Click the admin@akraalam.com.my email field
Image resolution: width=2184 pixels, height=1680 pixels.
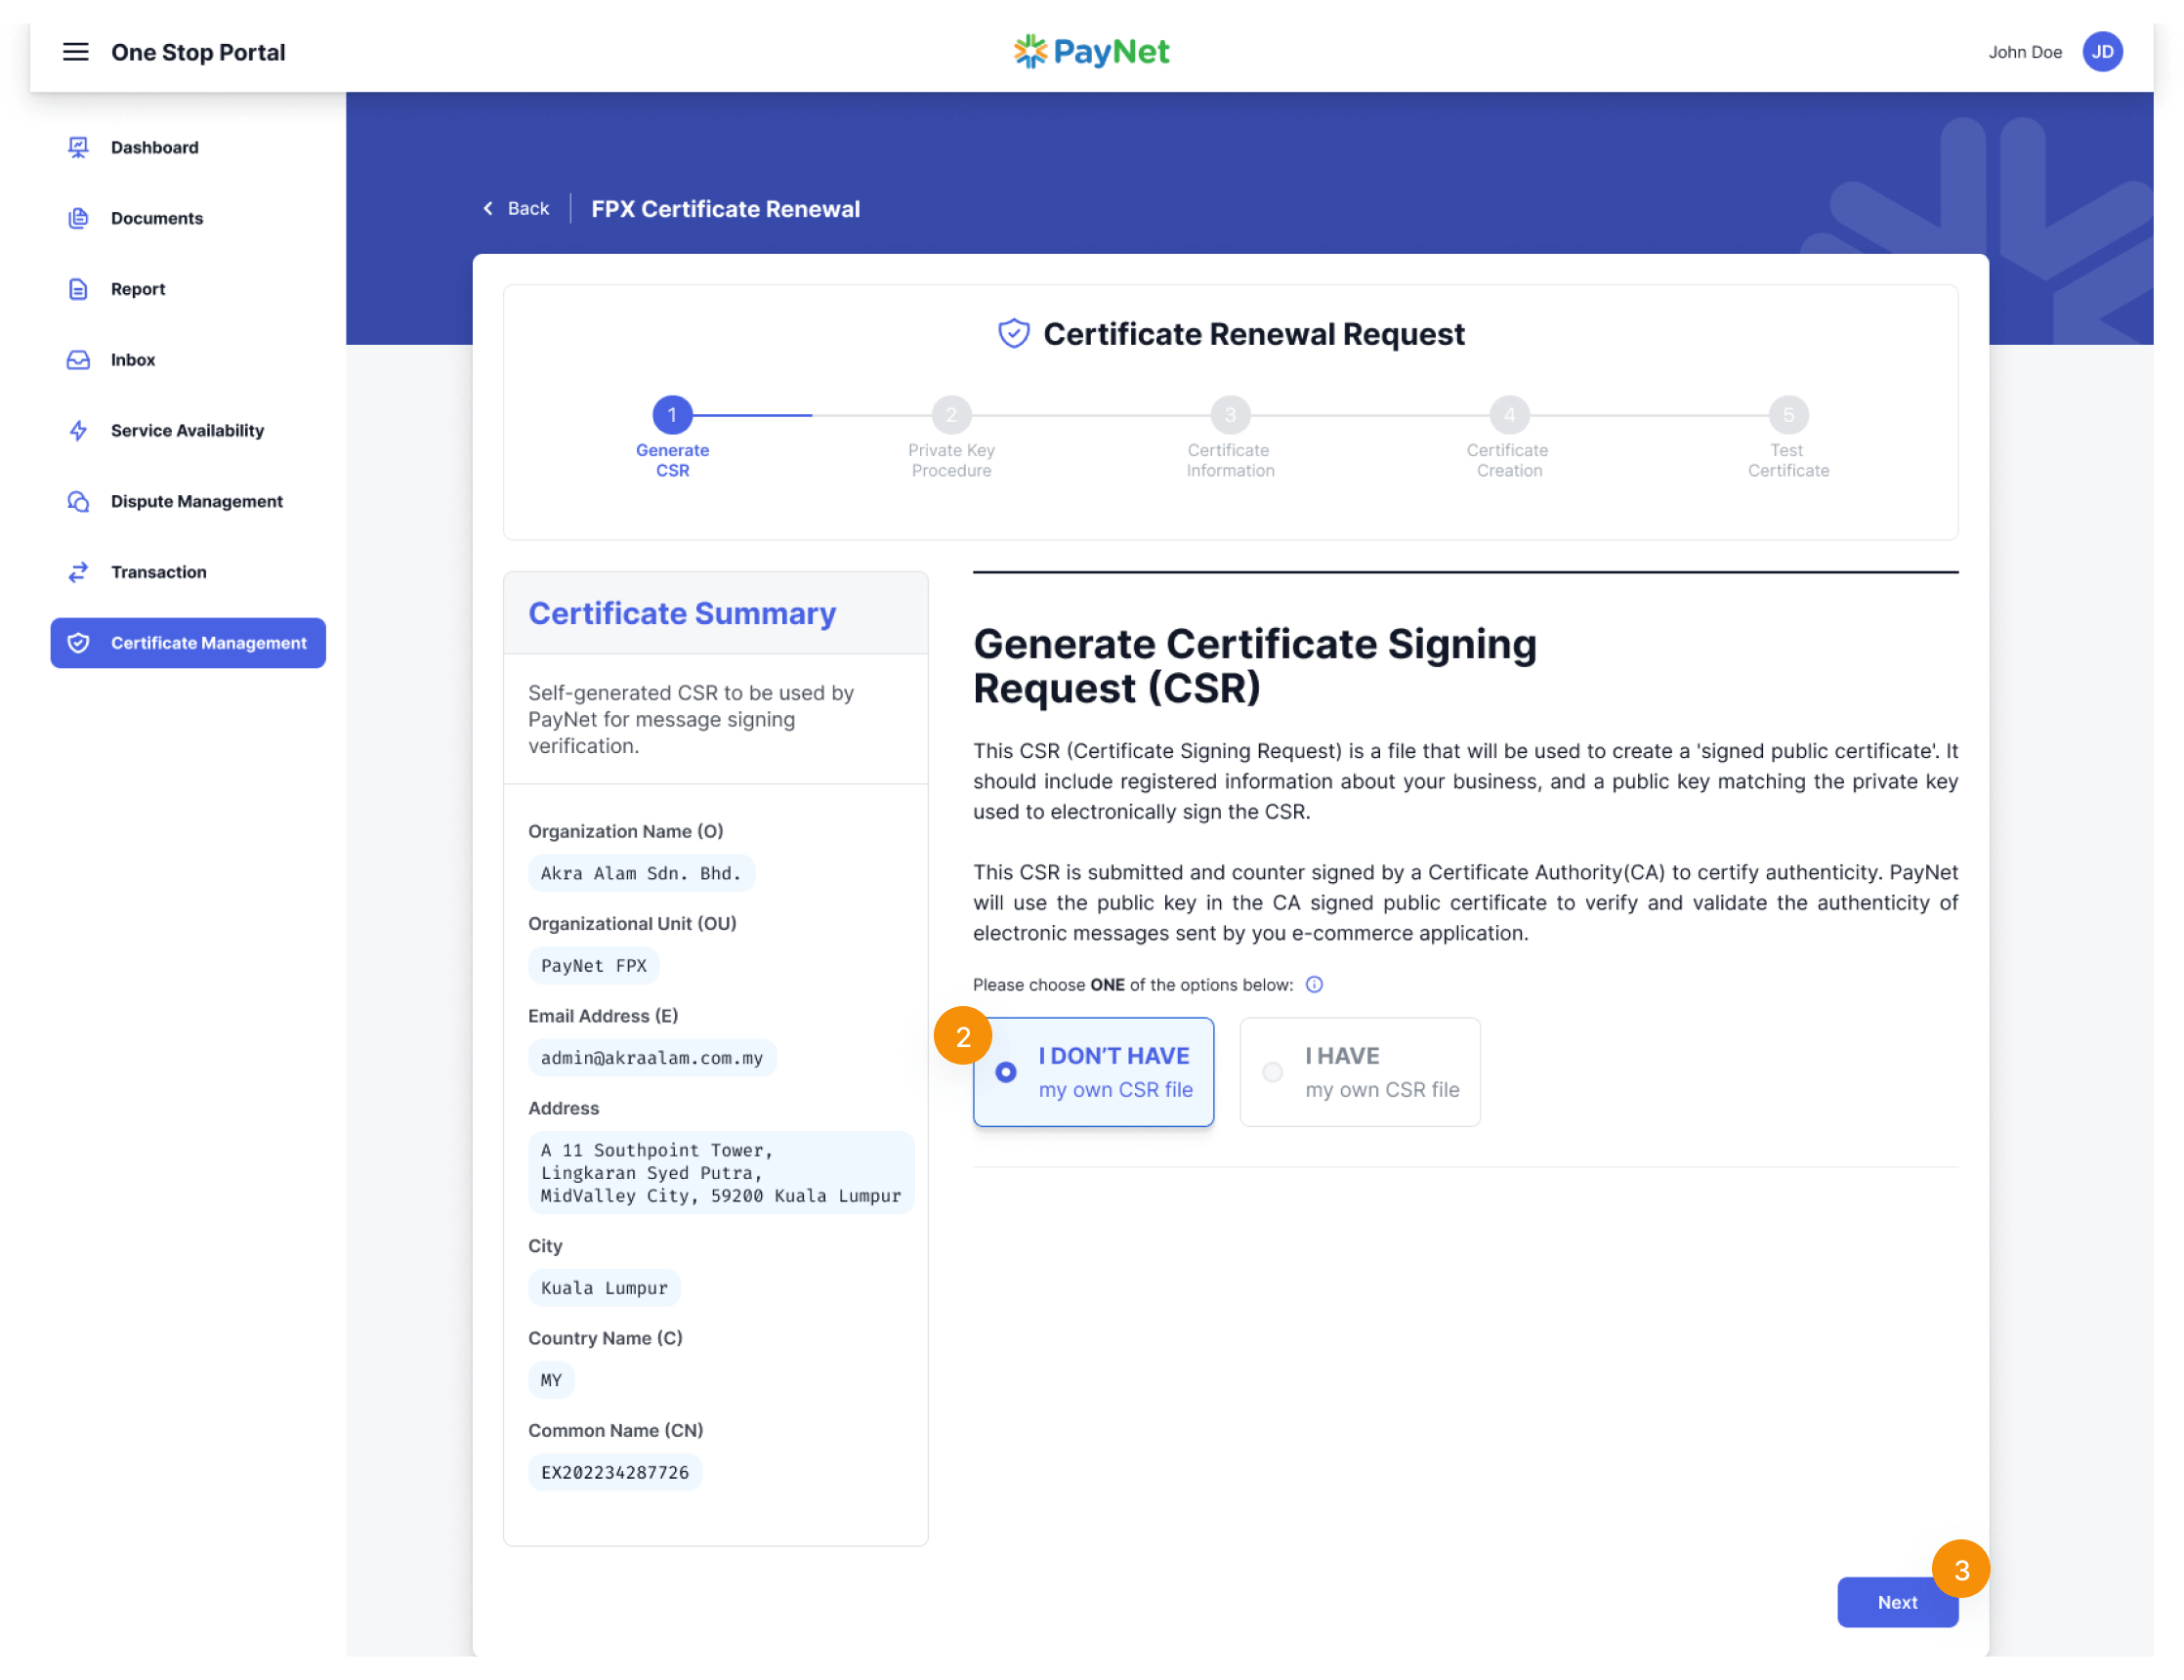click(x=652, y=1057)
